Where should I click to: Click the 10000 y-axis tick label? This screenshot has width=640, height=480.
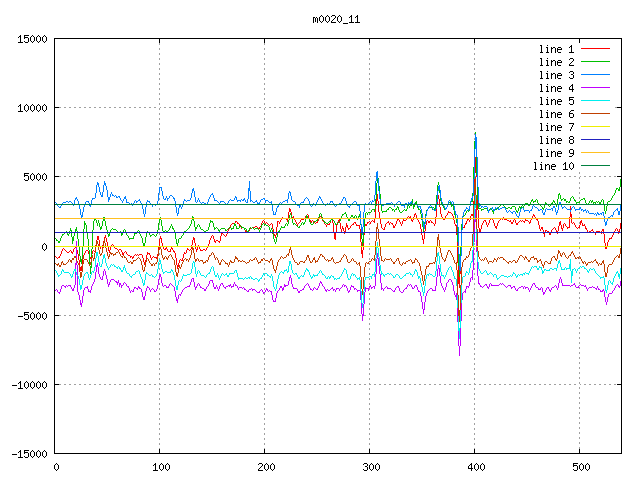(32, 108)
